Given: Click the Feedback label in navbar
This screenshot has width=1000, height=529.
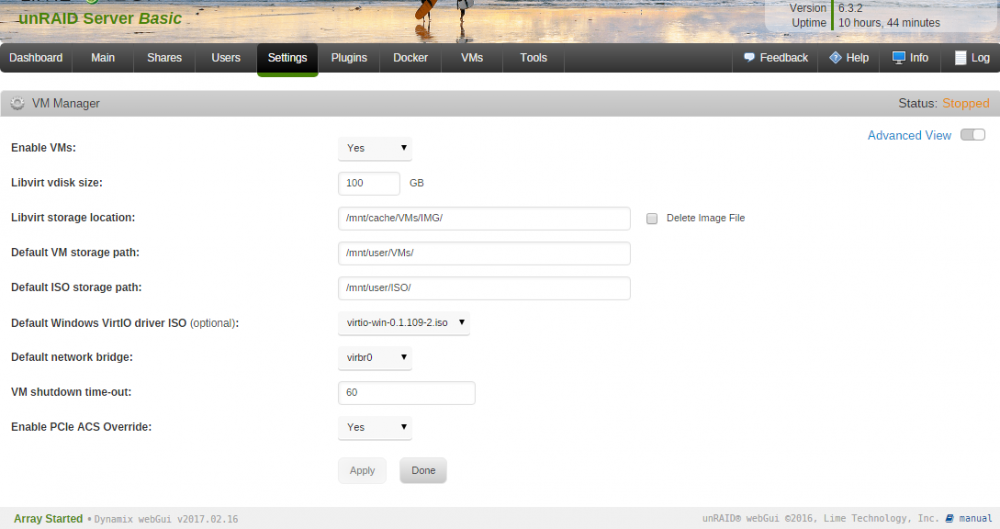Looking at the screenshot, I should pyautogui.click(x=783, y=57).
